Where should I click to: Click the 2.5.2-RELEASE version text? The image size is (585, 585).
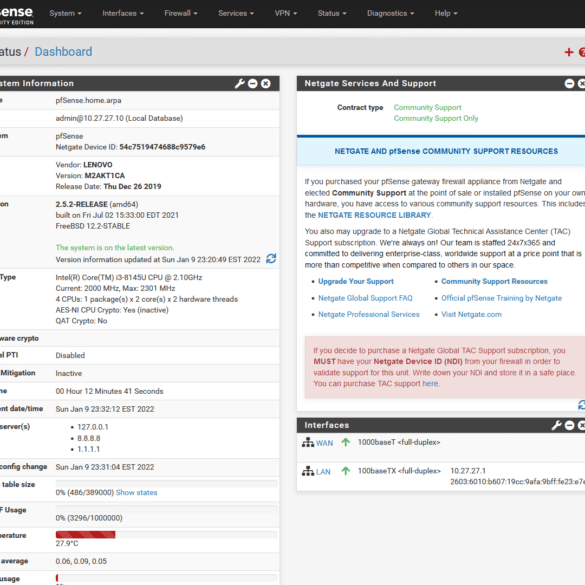[81, 204]
